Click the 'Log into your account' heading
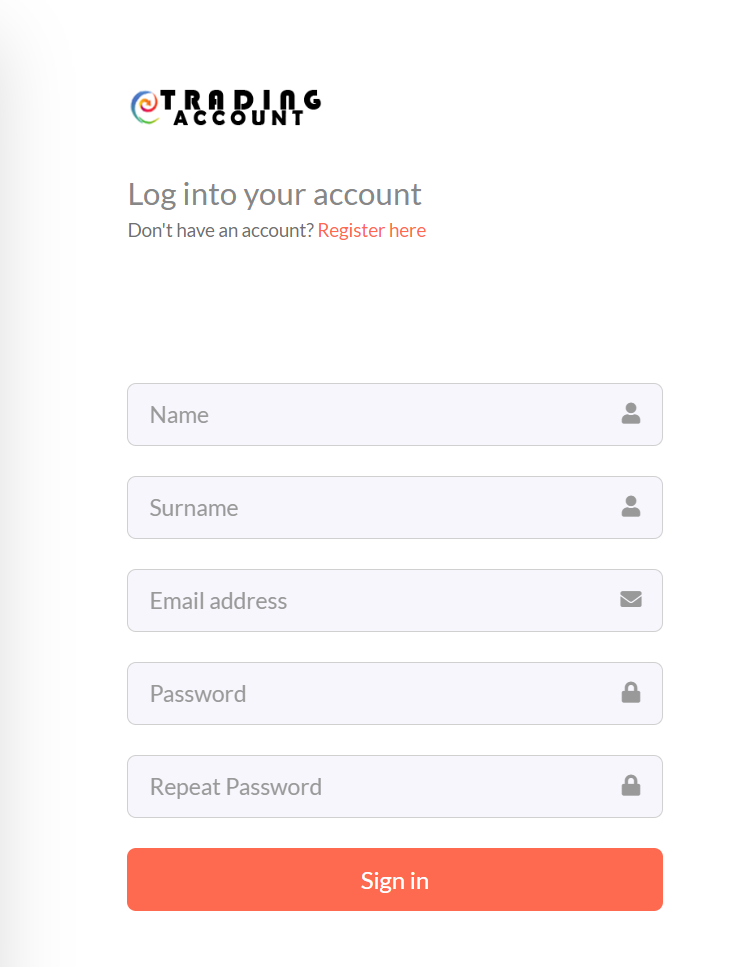 275,195
